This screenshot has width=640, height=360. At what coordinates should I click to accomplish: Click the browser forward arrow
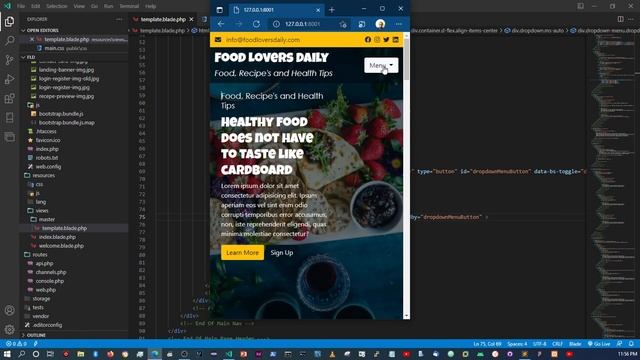(239, 24)
